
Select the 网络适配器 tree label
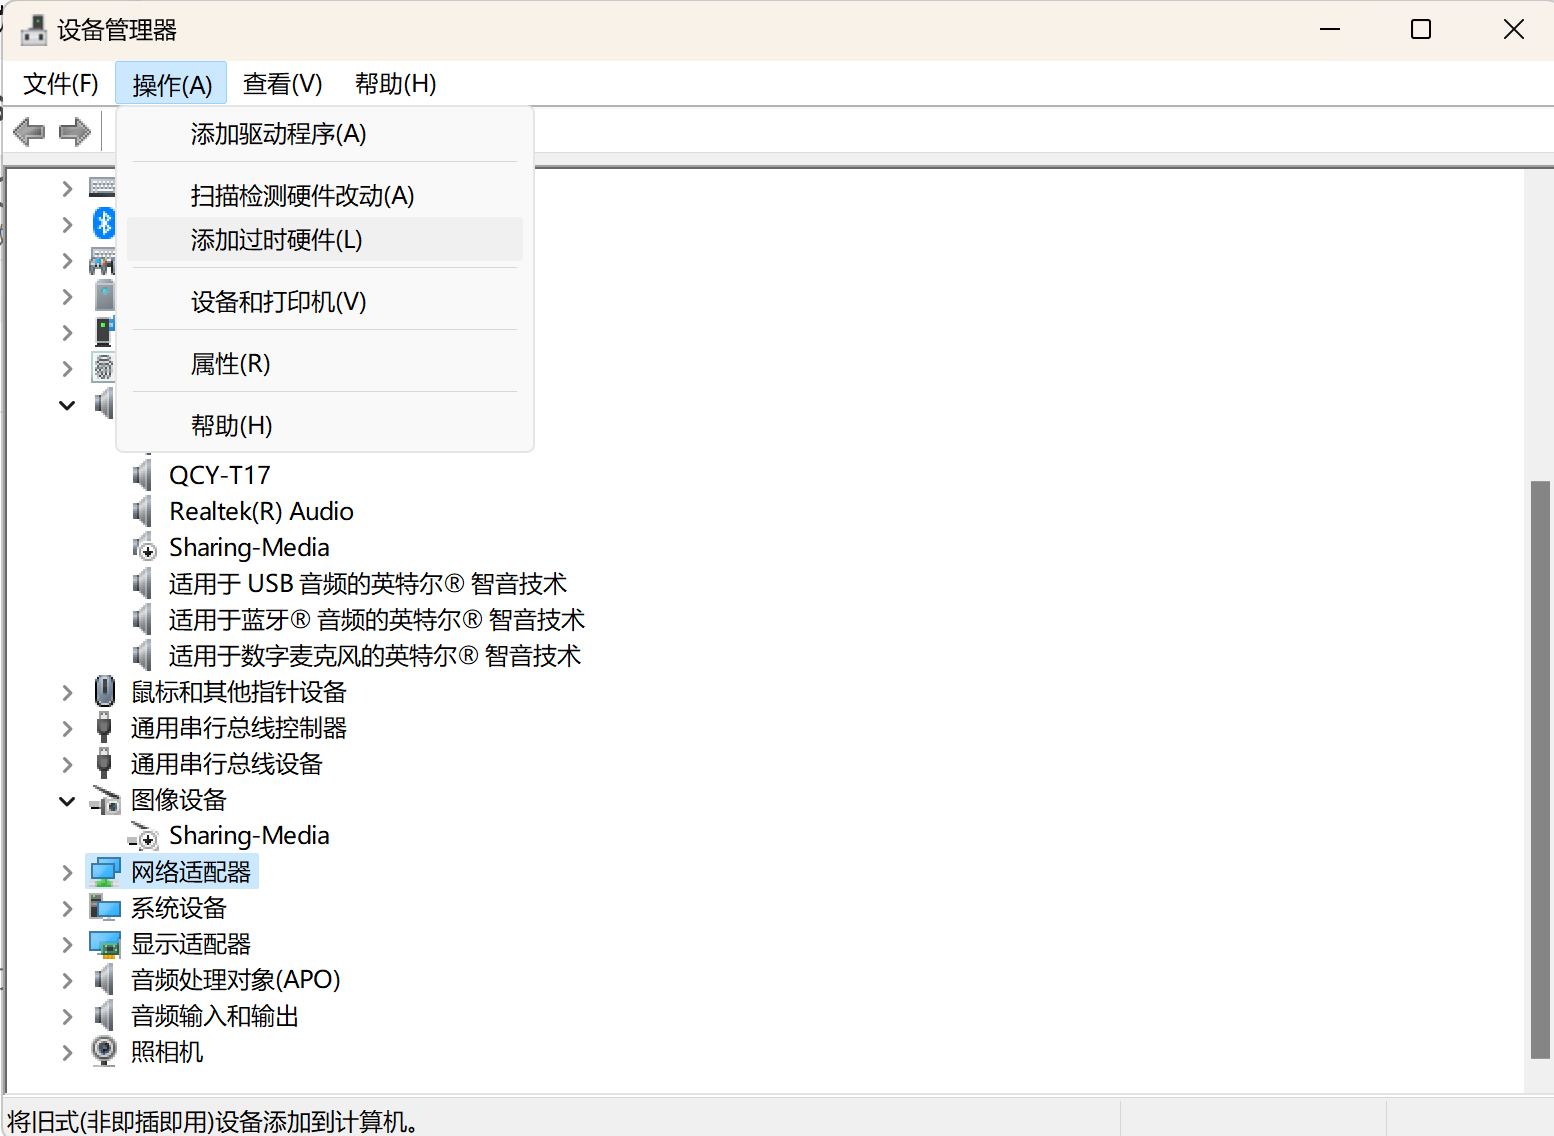point(191,872)
